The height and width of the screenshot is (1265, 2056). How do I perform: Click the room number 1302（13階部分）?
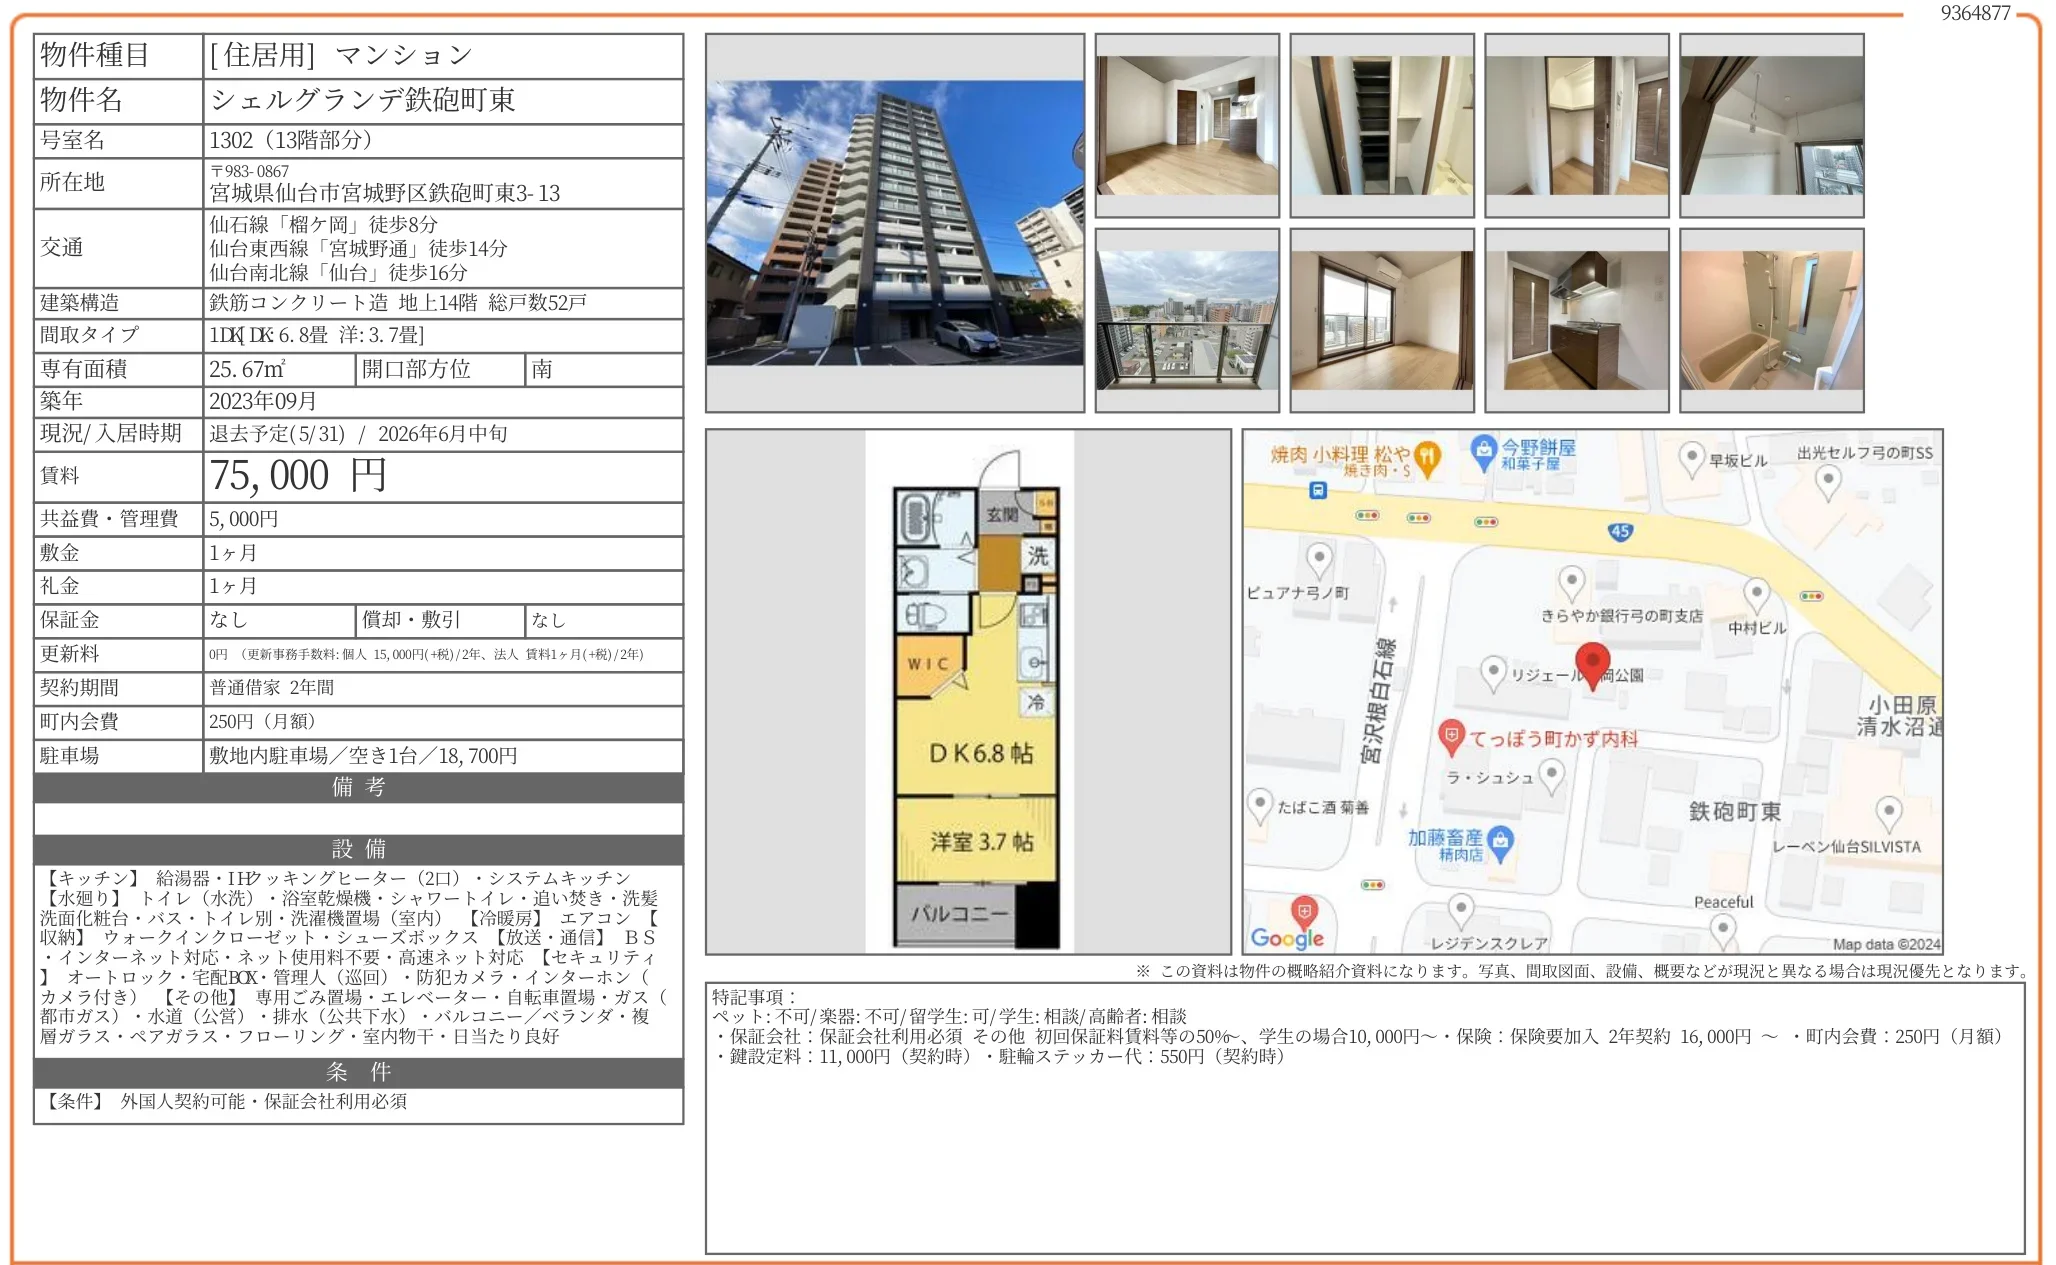[291, 140]
